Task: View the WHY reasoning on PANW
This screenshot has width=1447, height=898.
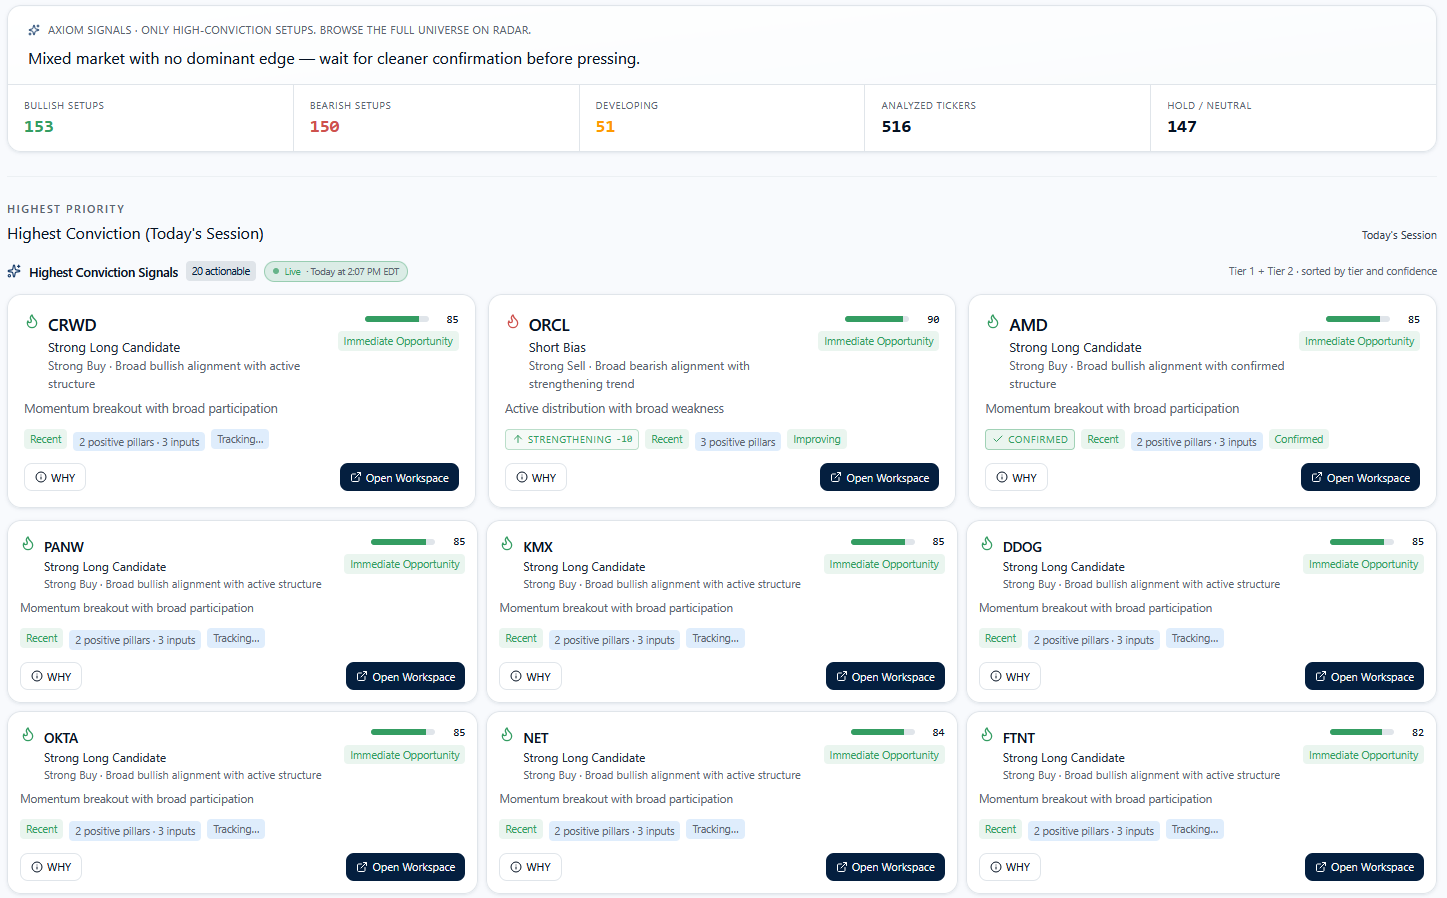Action: 51,676
